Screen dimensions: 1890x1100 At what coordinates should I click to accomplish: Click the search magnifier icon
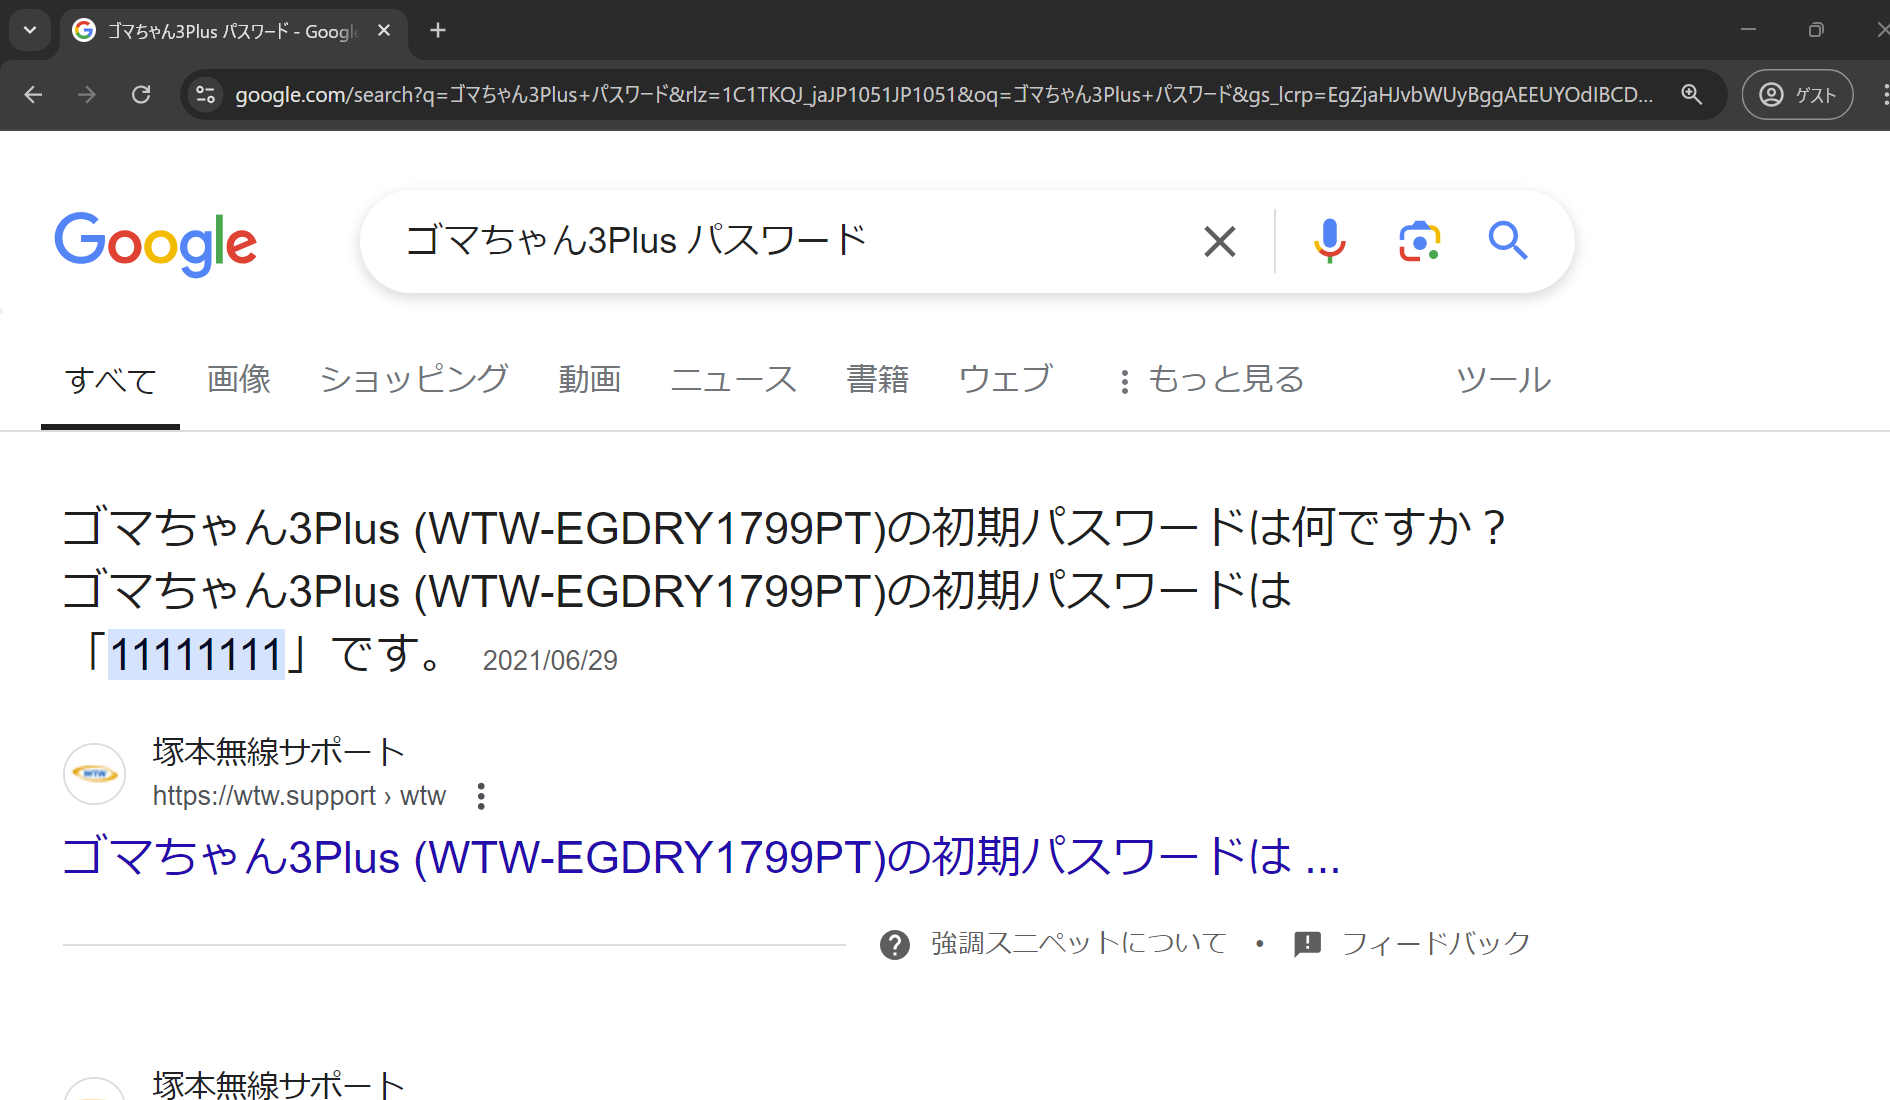(x=1508, y=240)
